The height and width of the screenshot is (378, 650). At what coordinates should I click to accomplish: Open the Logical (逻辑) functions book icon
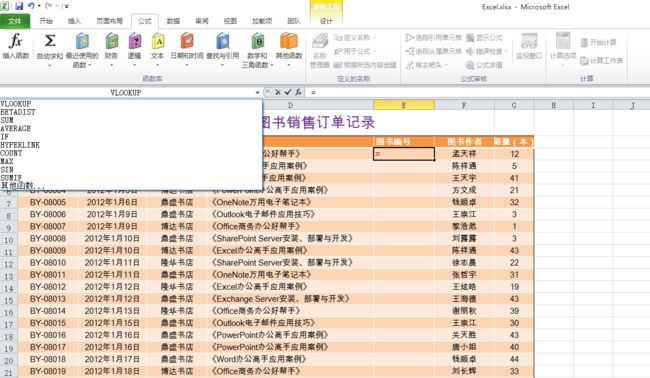click(x=135, y=41)
